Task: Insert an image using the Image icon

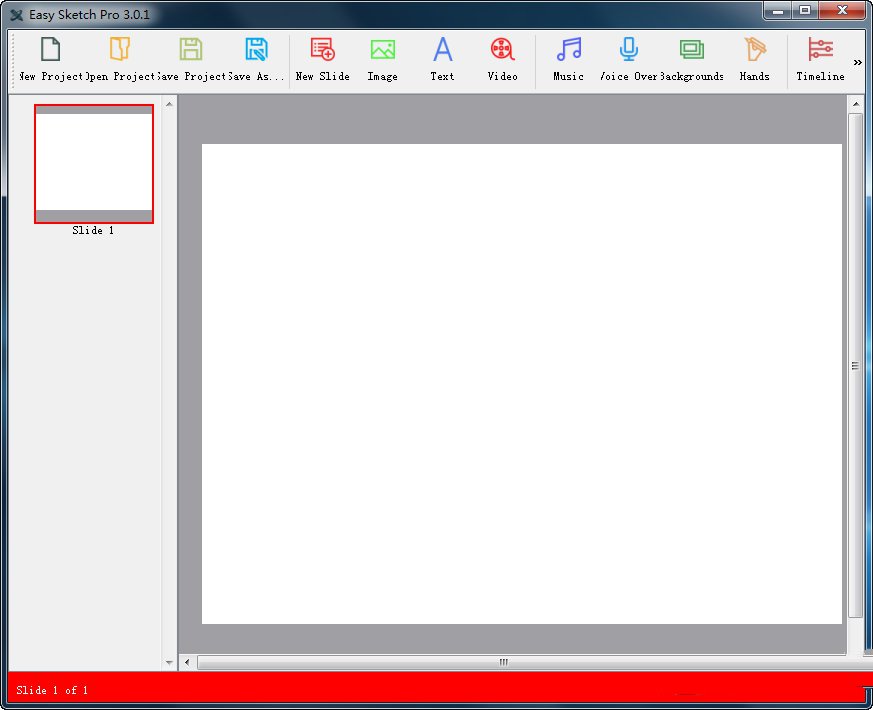Action: click(x=382, y=50)
